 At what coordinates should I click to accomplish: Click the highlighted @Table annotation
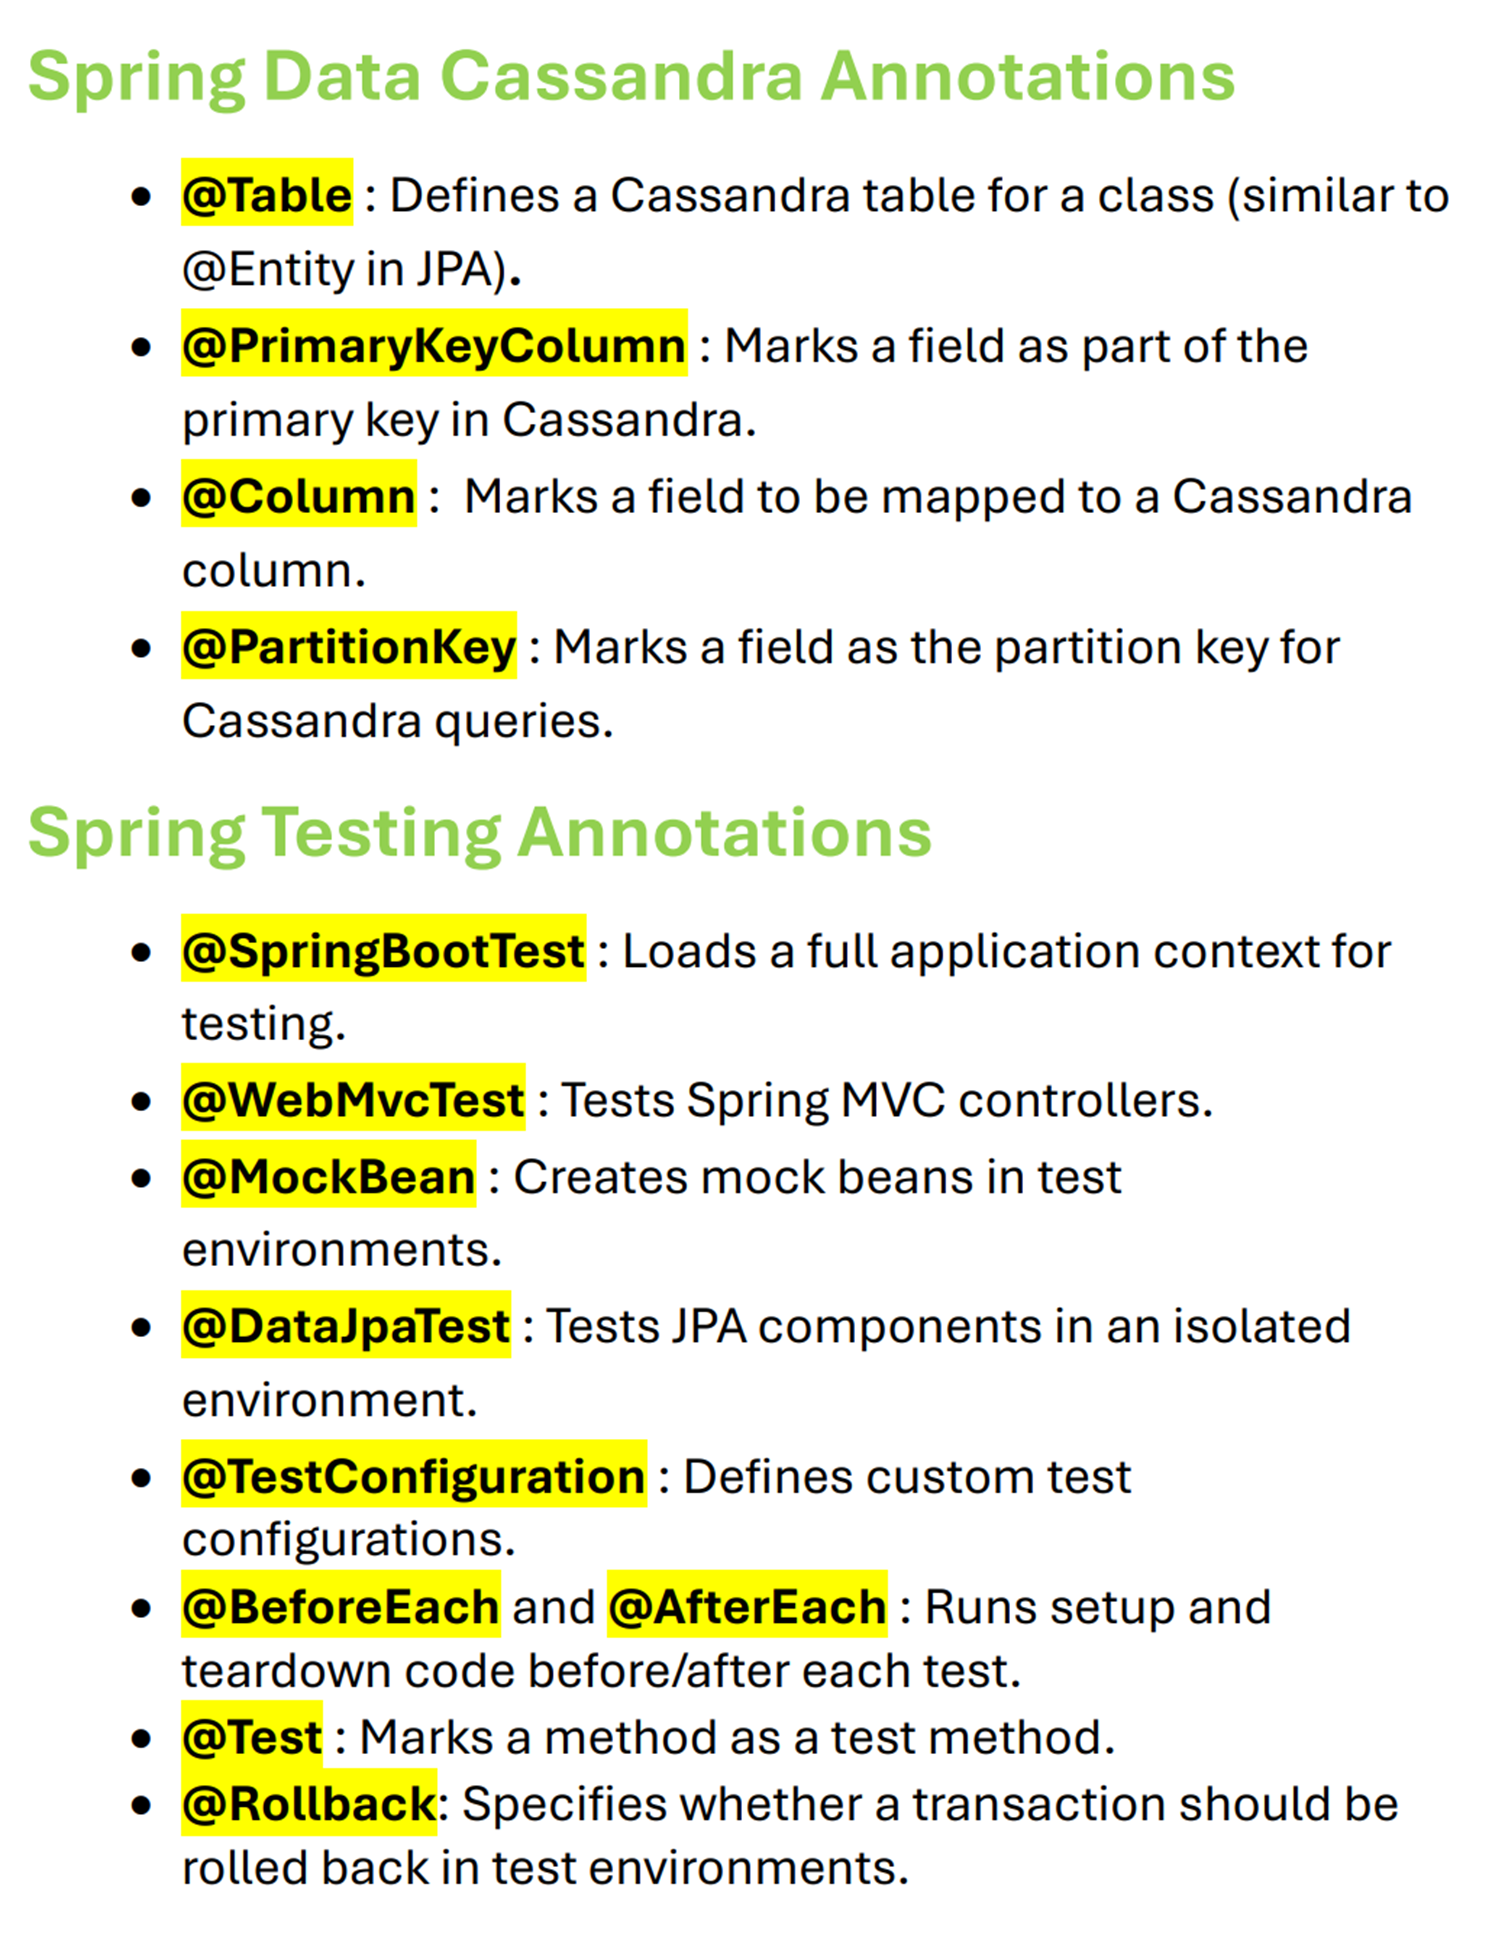click(267, 194)
